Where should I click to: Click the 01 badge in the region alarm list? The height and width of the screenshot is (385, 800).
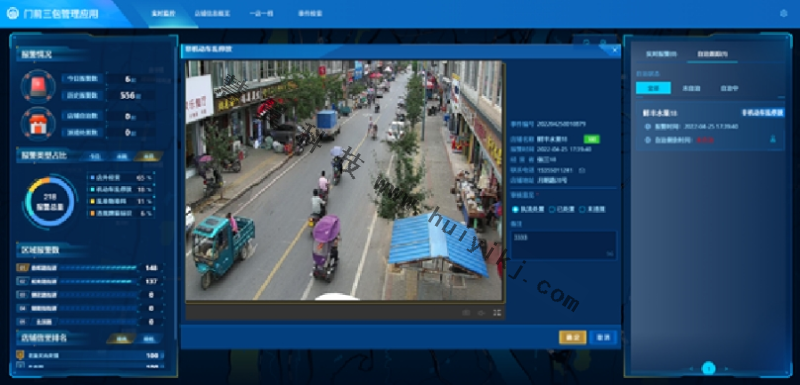pyautogui.click(x=22, y=267)
